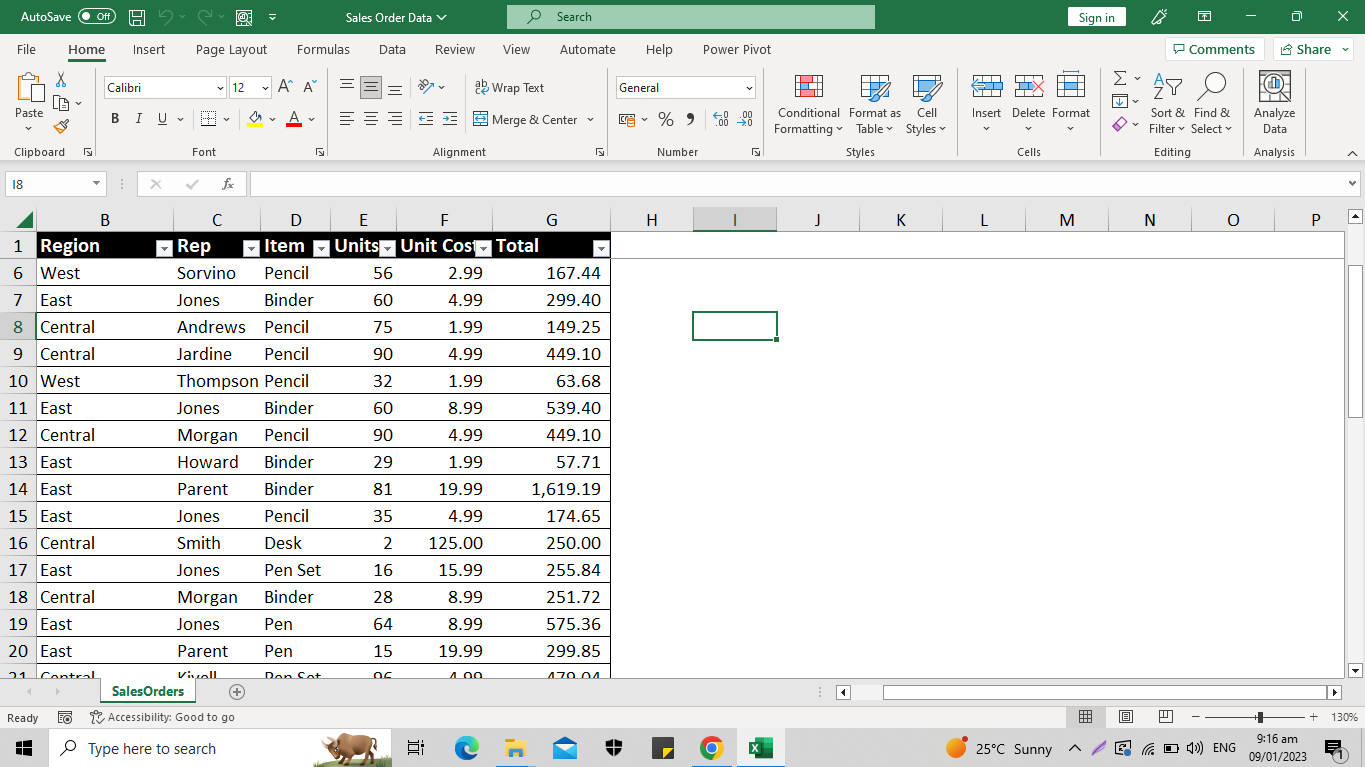Click the Increase Indent icon
The width and height of the screenshot is (1365, 767).
pyautogui.click(x=450, y=119)
